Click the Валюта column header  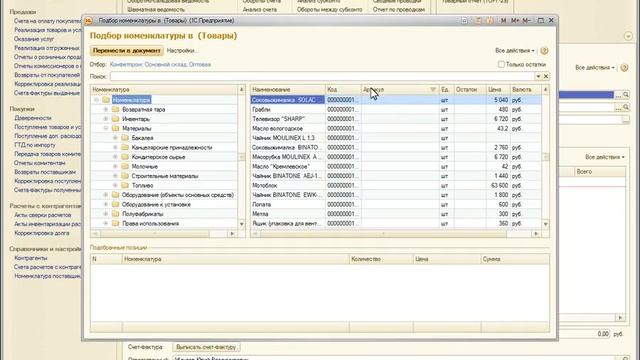[525, 89]
